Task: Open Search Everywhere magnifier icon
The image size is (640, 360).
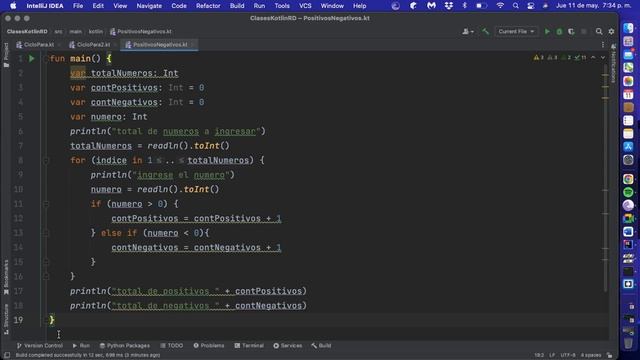Action: [599, 31]
